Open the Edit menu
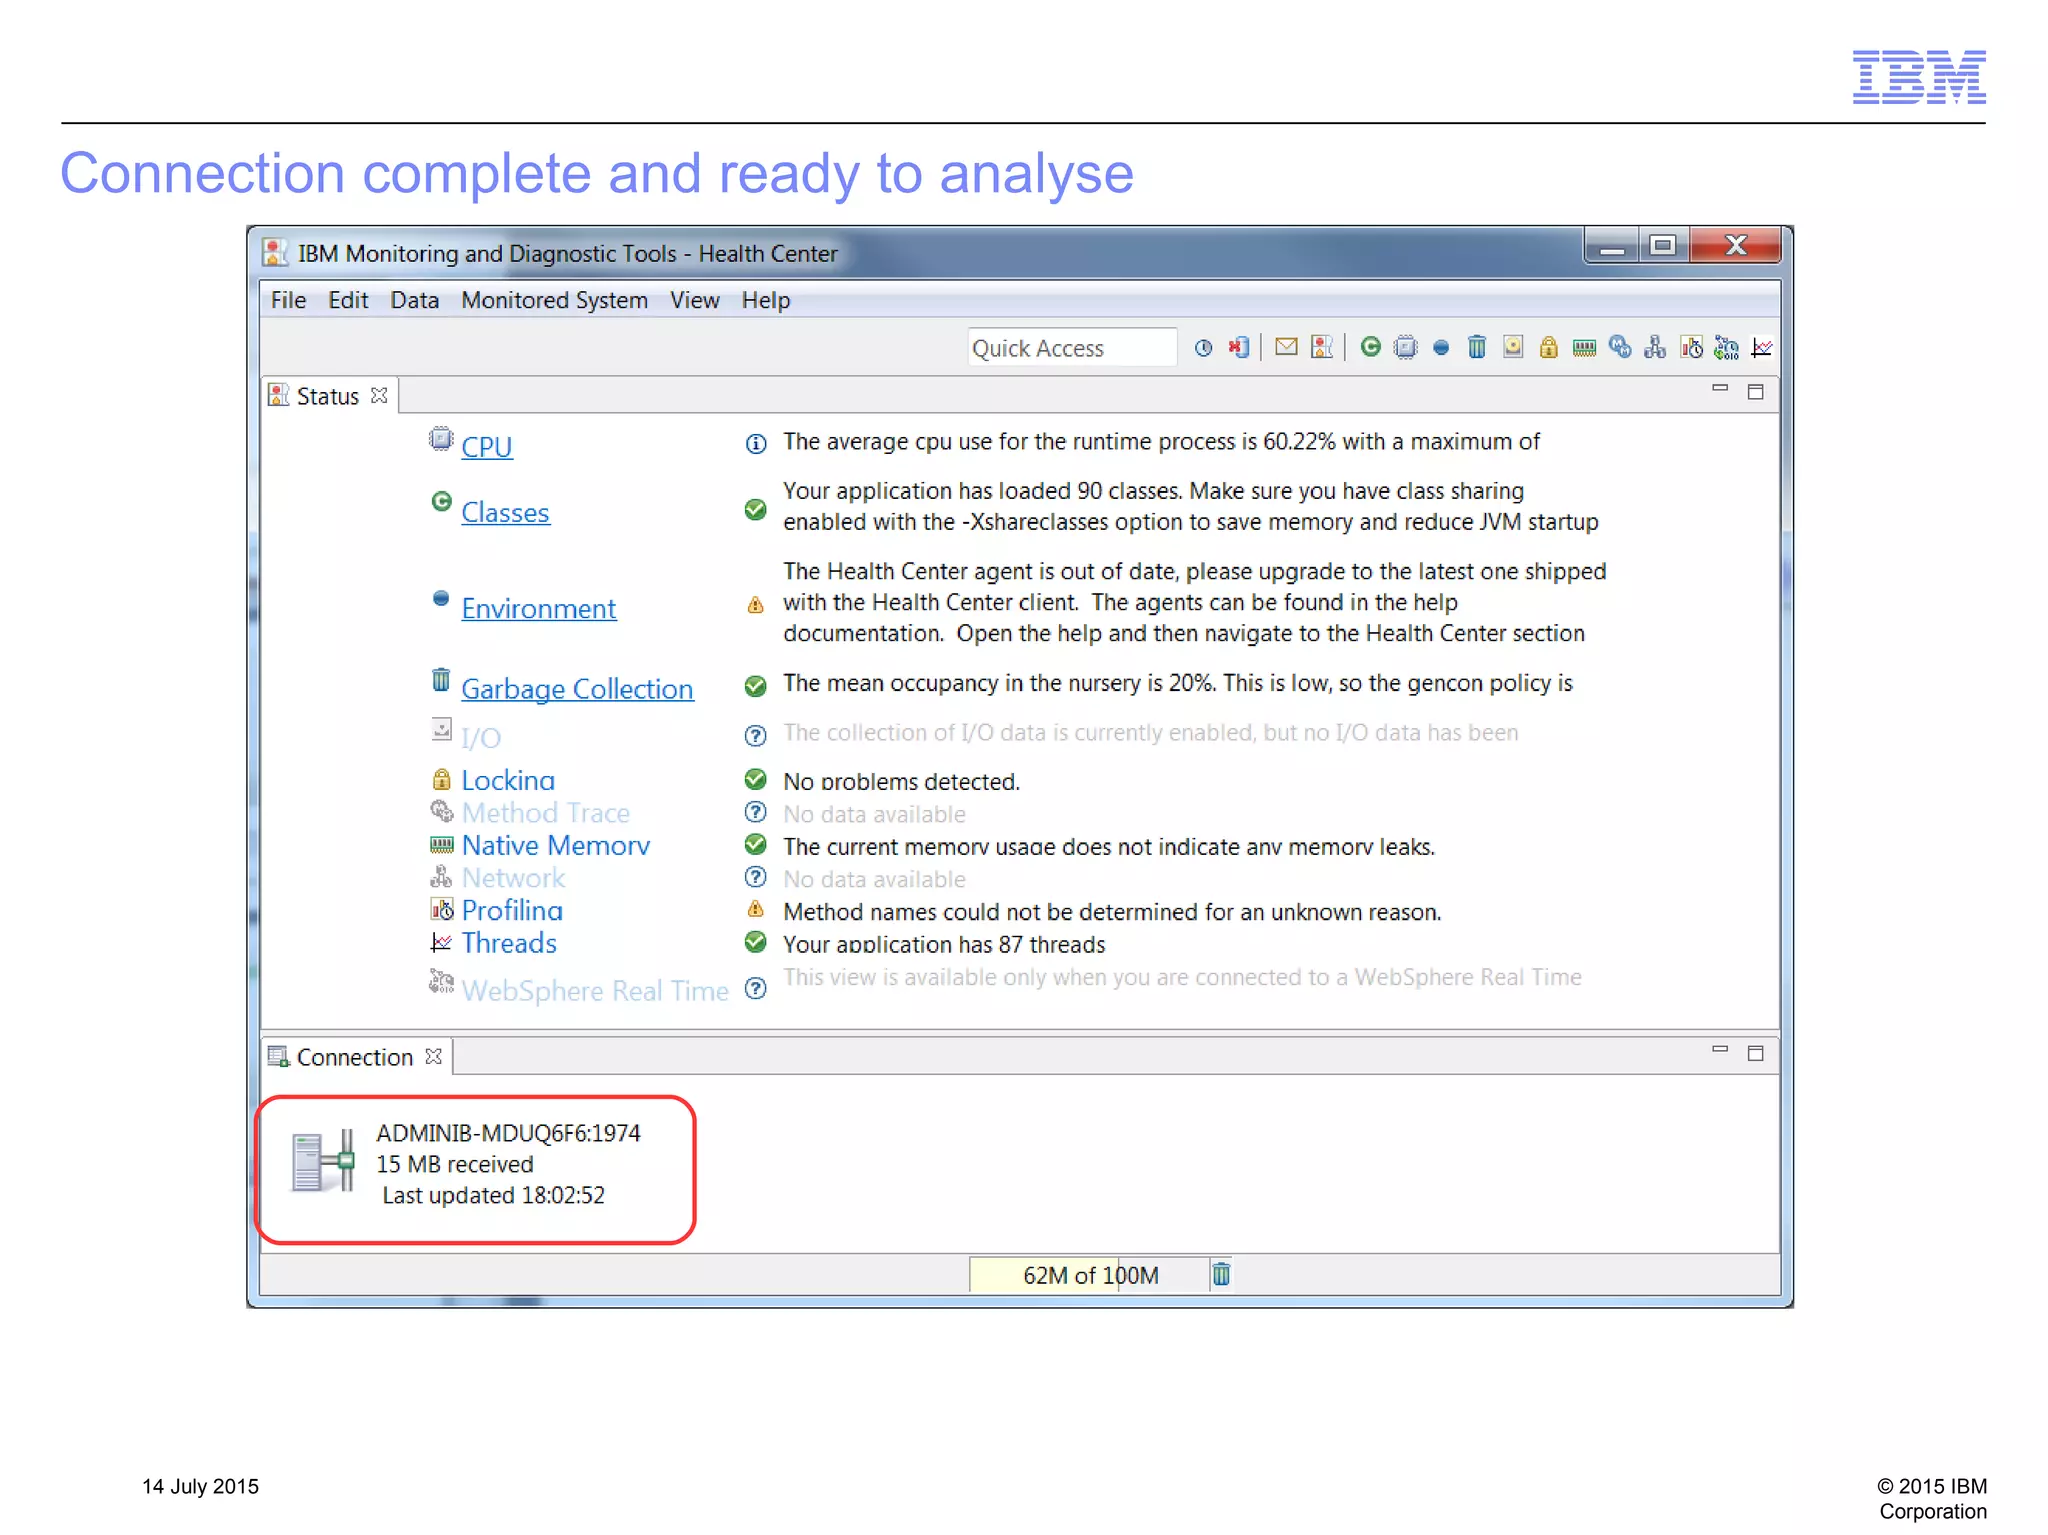 click(348, 300)
